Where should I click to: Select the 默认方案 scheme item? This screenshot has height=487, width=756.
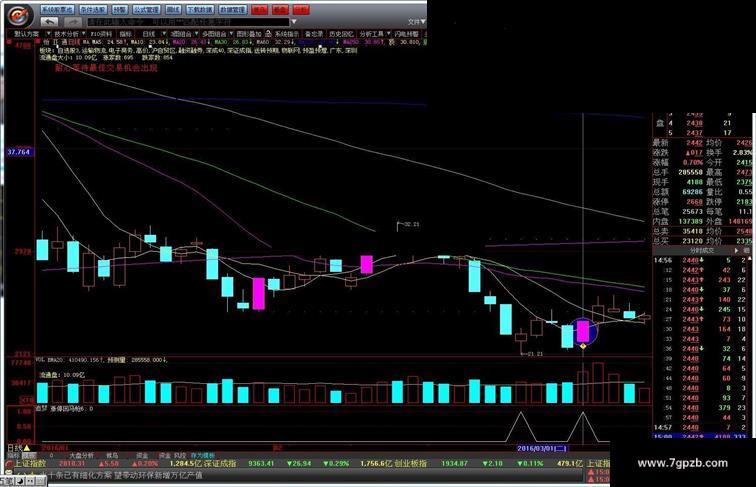click(x=27, y=34)
